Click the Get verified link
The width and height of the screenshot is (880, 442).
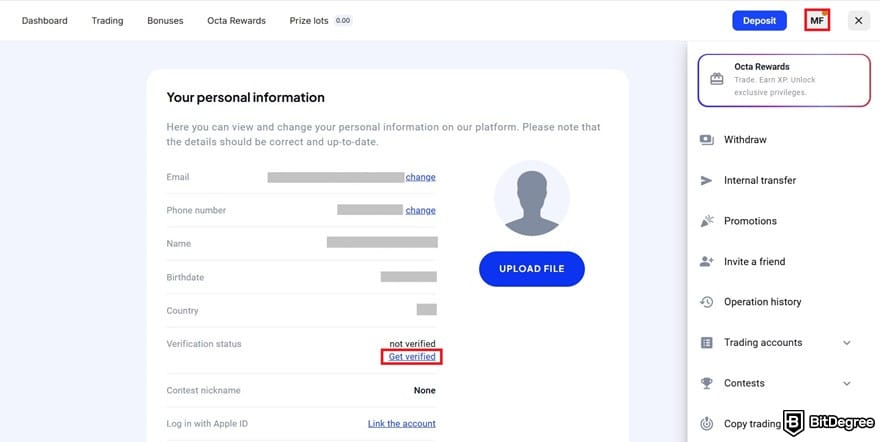coord(412,357)
